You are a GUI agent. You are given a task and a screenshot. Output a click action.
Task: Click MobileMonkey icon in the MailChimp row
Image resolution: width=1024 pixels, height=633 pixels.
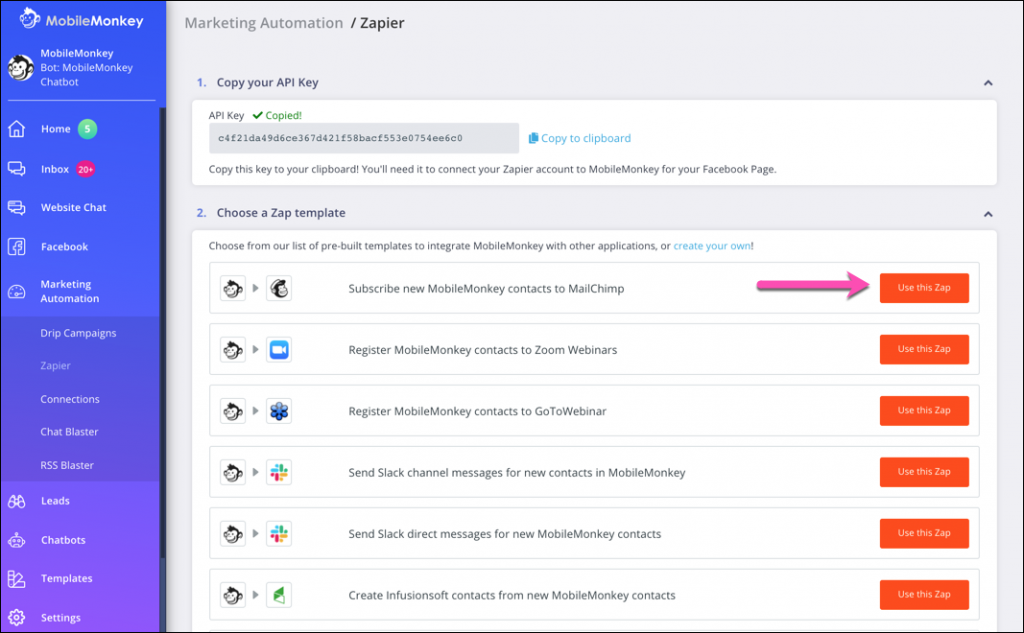coord(232,288)
